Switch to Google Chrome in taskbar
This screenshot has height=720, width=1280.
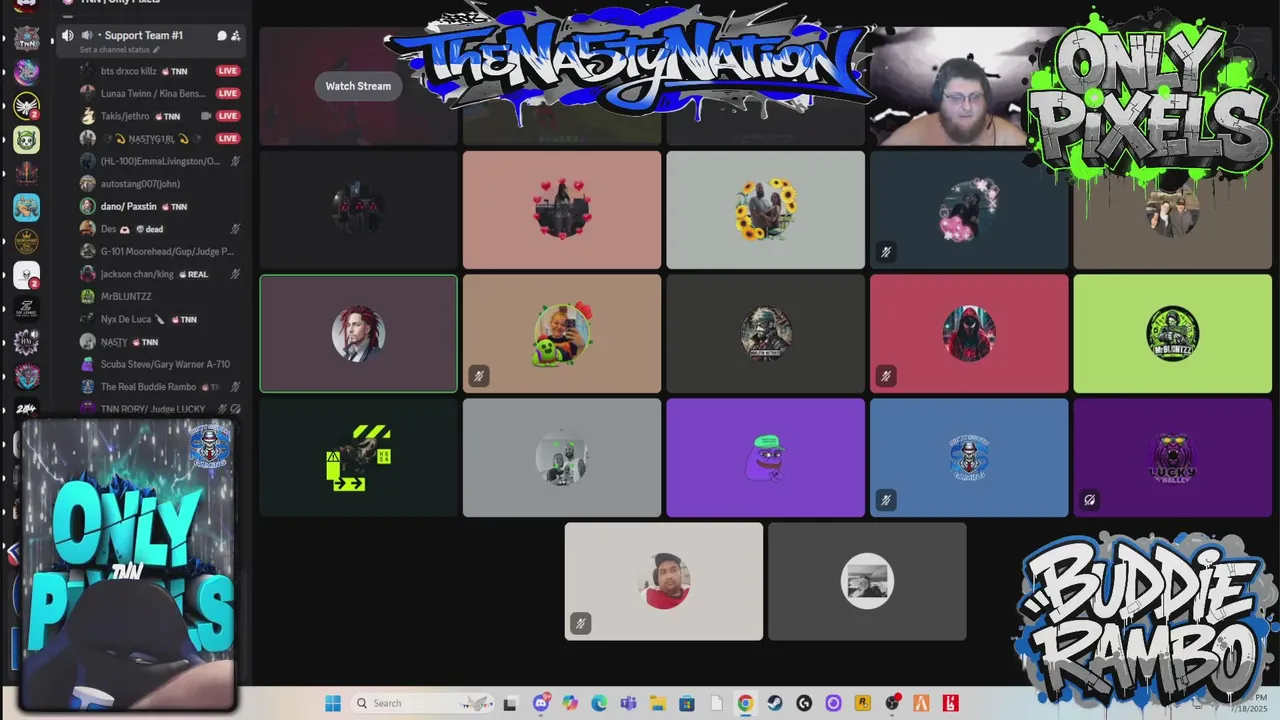click(745, 703)
